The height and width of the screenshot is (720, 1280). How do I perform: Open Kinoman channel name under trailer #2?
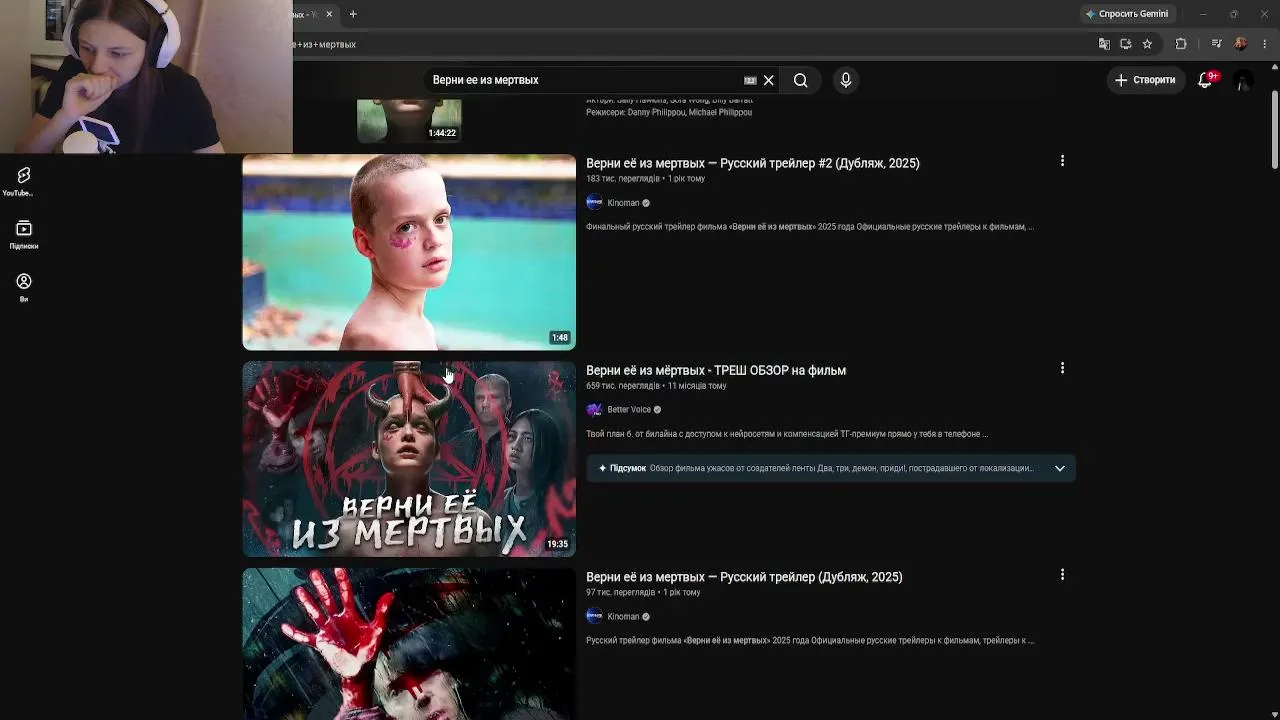(x=623, y=203)
